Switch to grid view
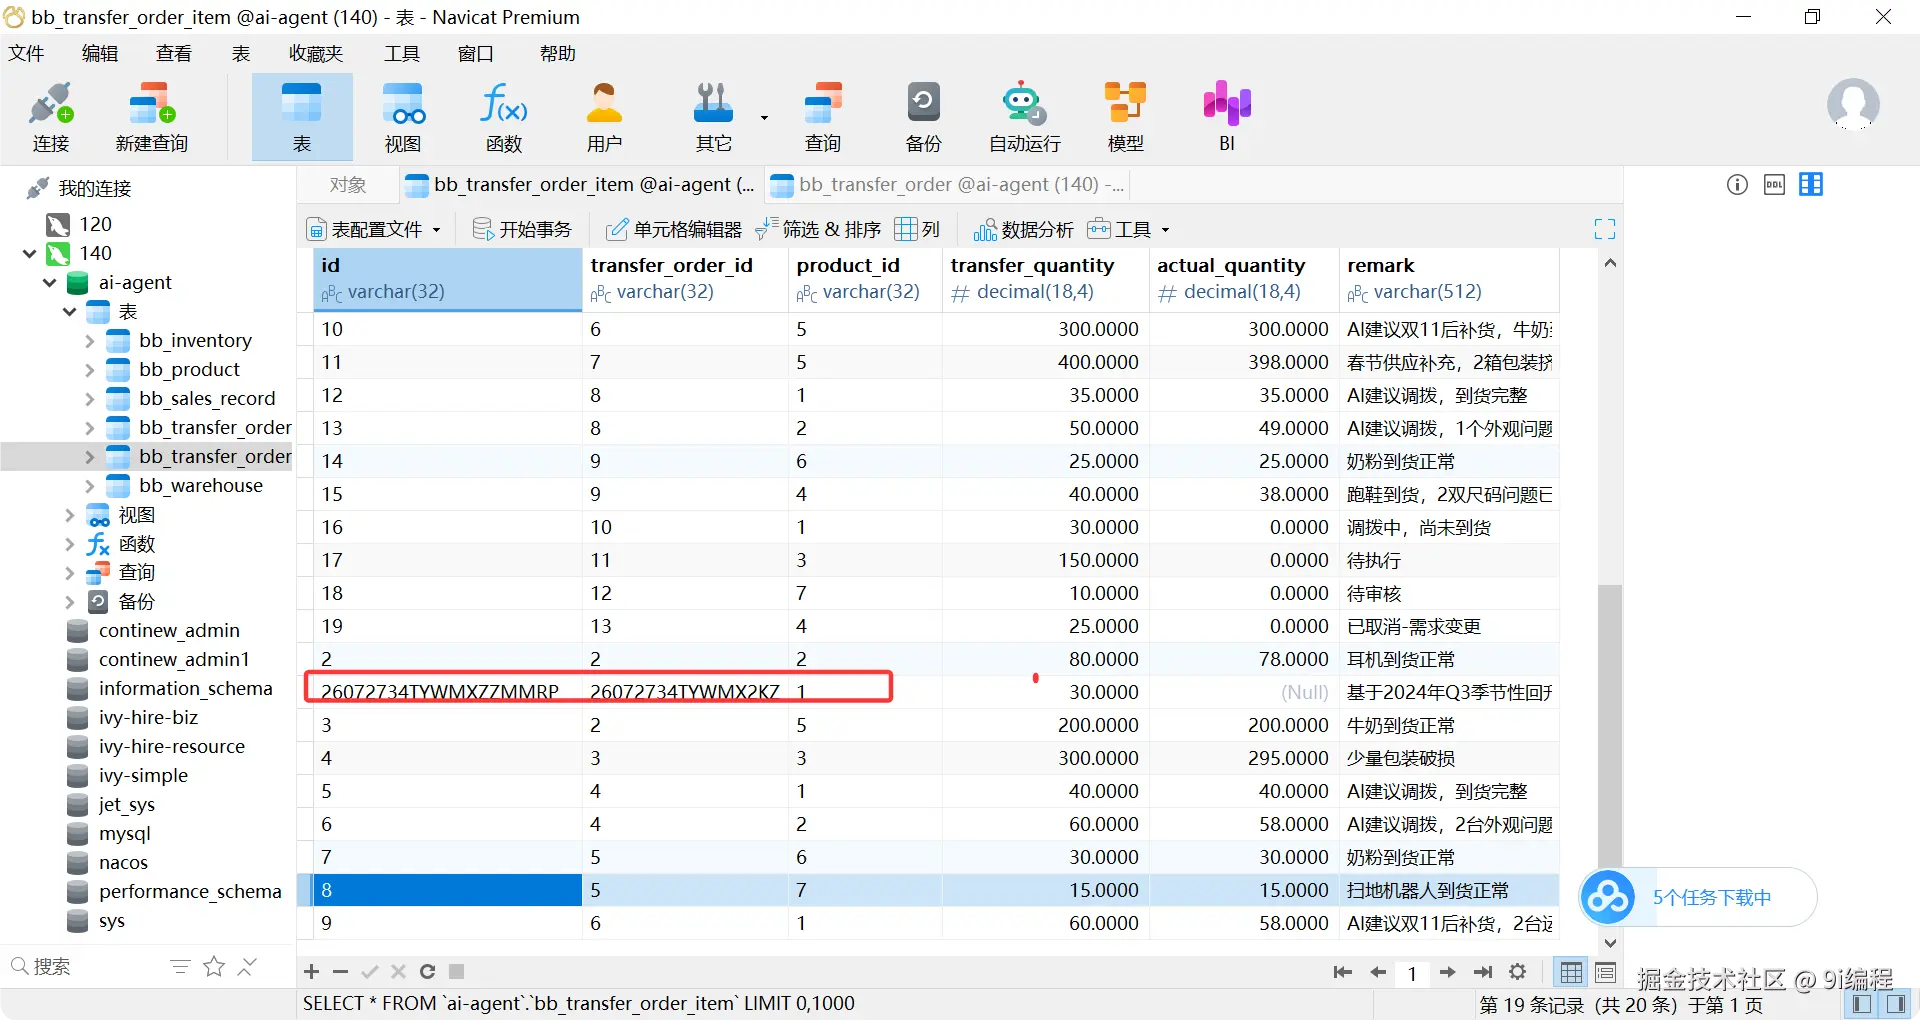 tap(1572, 971)
